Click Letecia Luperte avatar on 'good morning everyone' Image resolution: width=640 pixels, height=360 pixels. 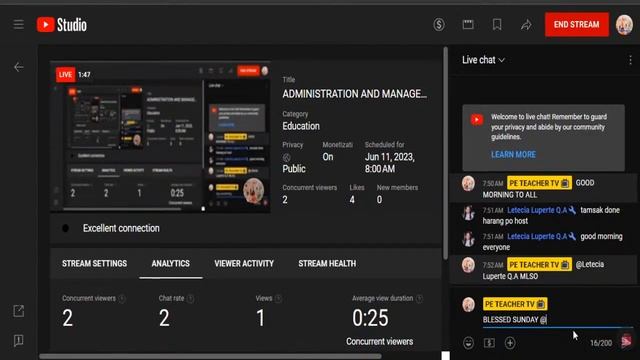point(468,240)
